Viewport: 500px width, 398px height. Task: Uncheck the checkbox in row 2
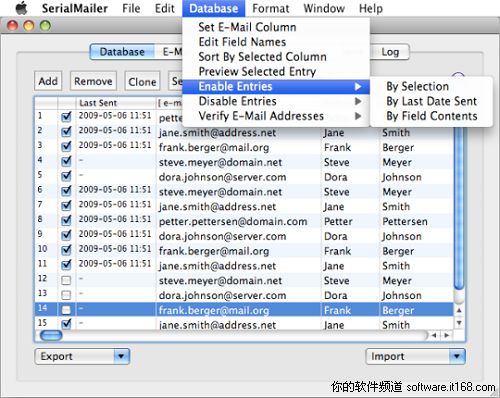[66, 131]
